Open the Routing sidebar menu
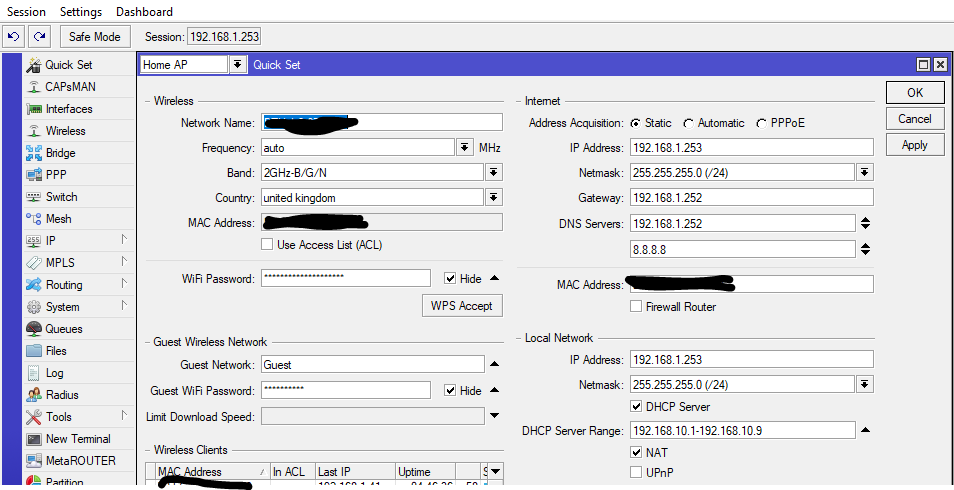The image size is (954, 490). pyautogui.click(x=77, y=285)
